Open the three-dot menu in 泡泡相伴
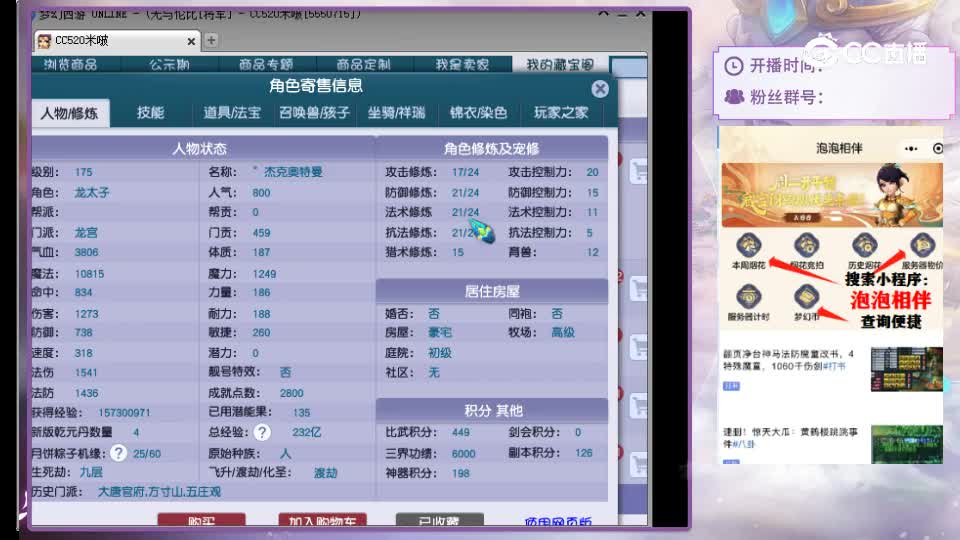The width and height of the screenshot is (960, 540). click(911, 149)
